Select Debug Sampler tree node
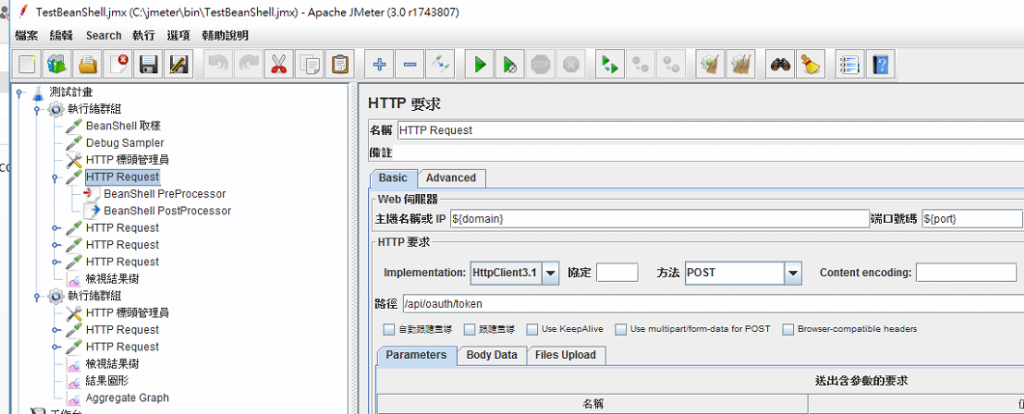Image resolution: width=1024 pixels, height=414 pixels. [x=125, y=143]
